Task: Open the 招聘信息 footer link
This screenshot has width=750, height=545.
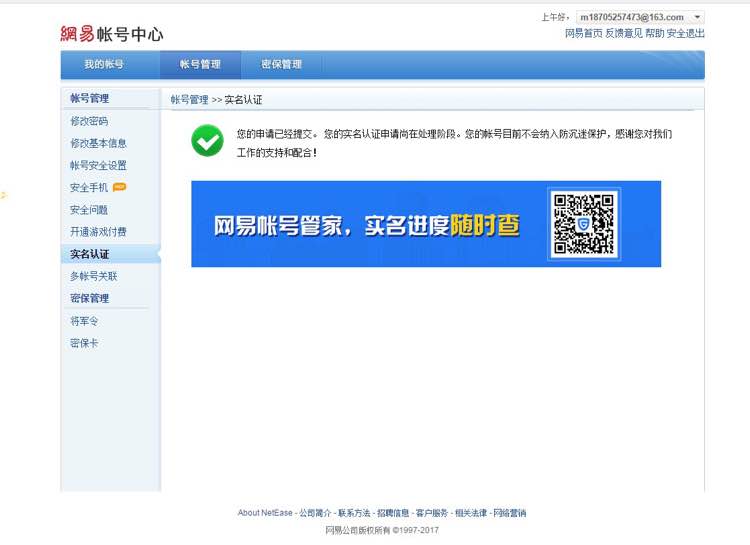Action: [393, 513]
